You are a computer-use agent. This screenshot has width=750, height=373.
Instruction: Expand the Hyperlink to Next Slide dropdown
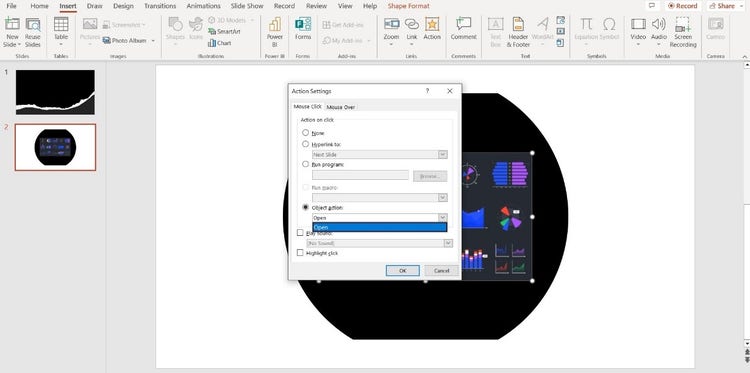[x=442, y=154]
